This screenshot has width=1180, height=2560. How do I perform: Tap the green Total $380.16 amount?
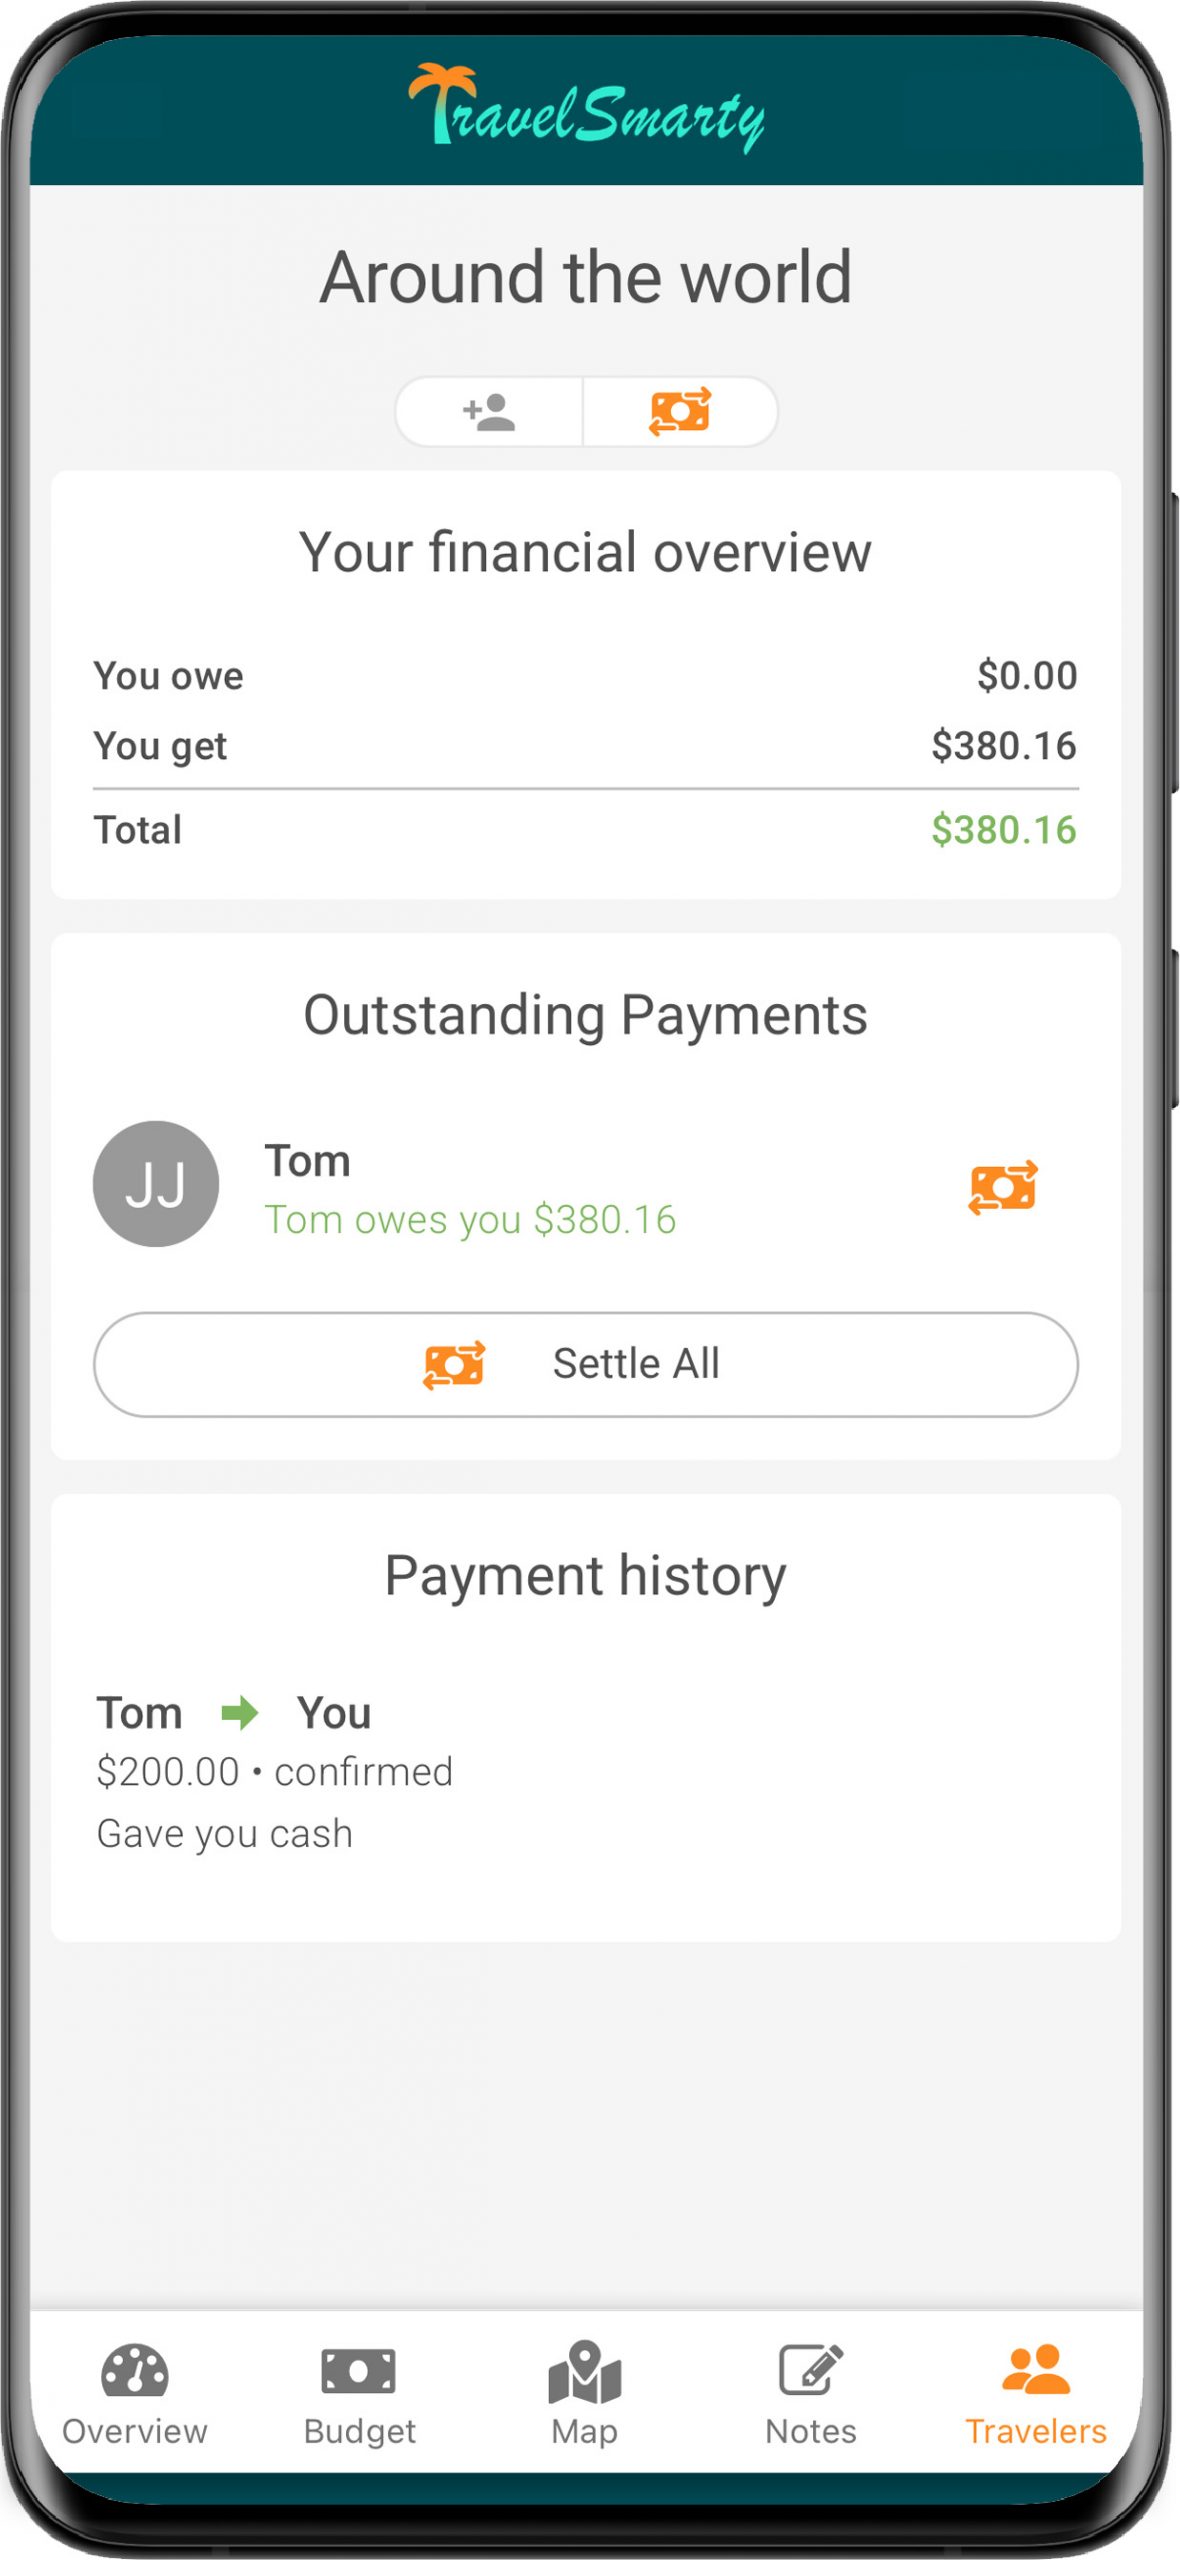click(1003, 830)
